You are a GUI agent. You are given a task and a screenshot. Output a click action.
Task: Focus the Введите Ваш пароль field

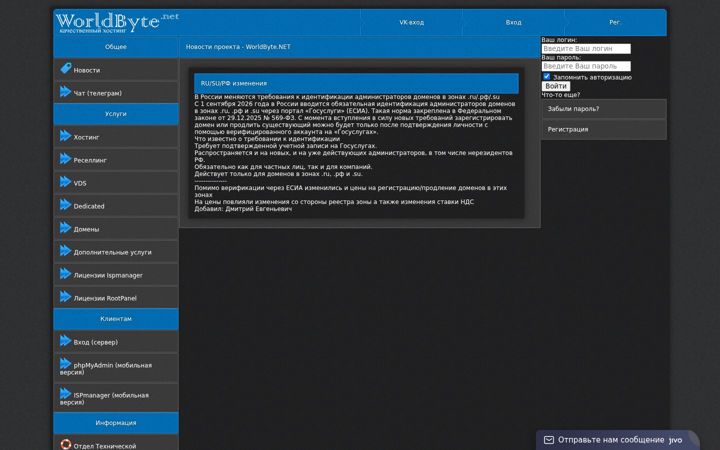(586, 66)
